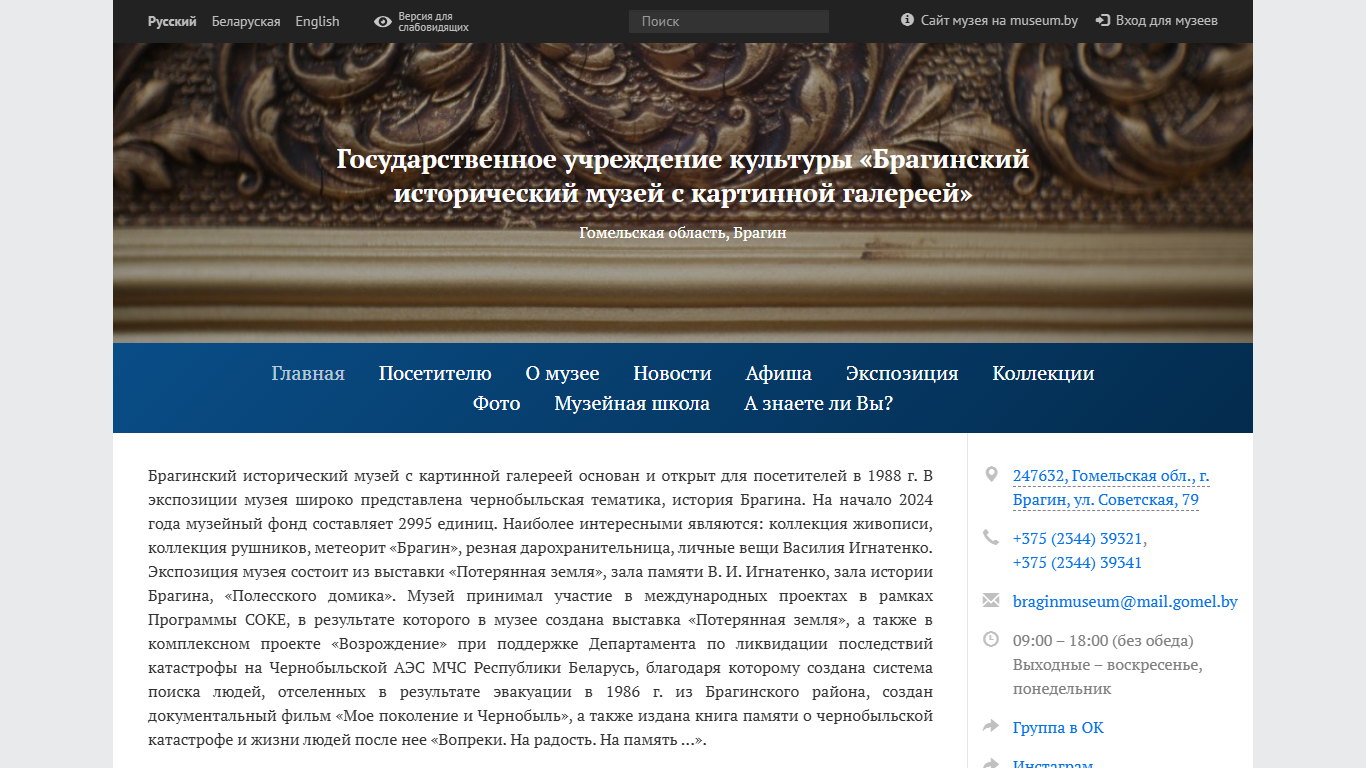This screenshot has height=768, width=1366.
Task: Open Сайт музея на museum.by link
Action: [999, 20]
